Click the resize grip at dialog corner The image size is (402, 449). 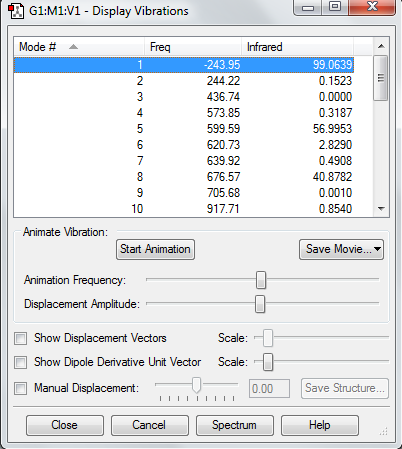tap(384, 431)
